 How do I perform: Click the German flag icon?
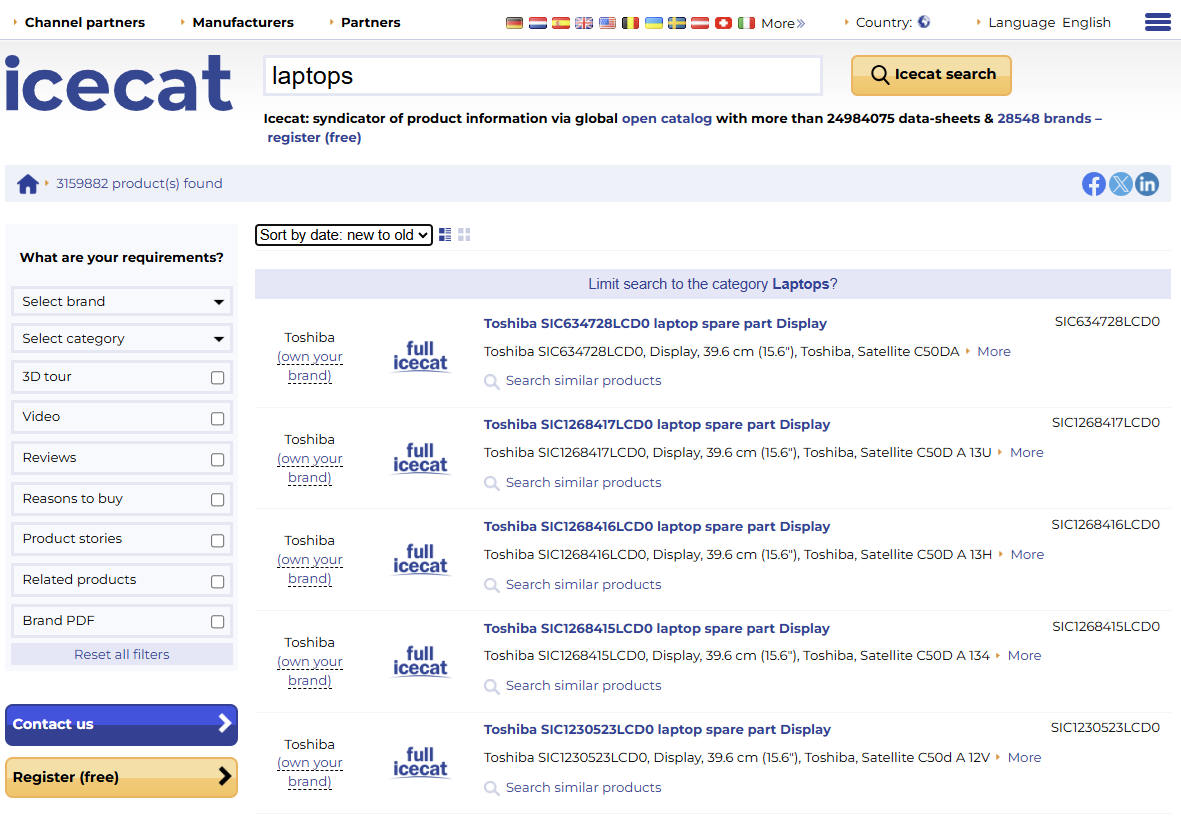514,23
